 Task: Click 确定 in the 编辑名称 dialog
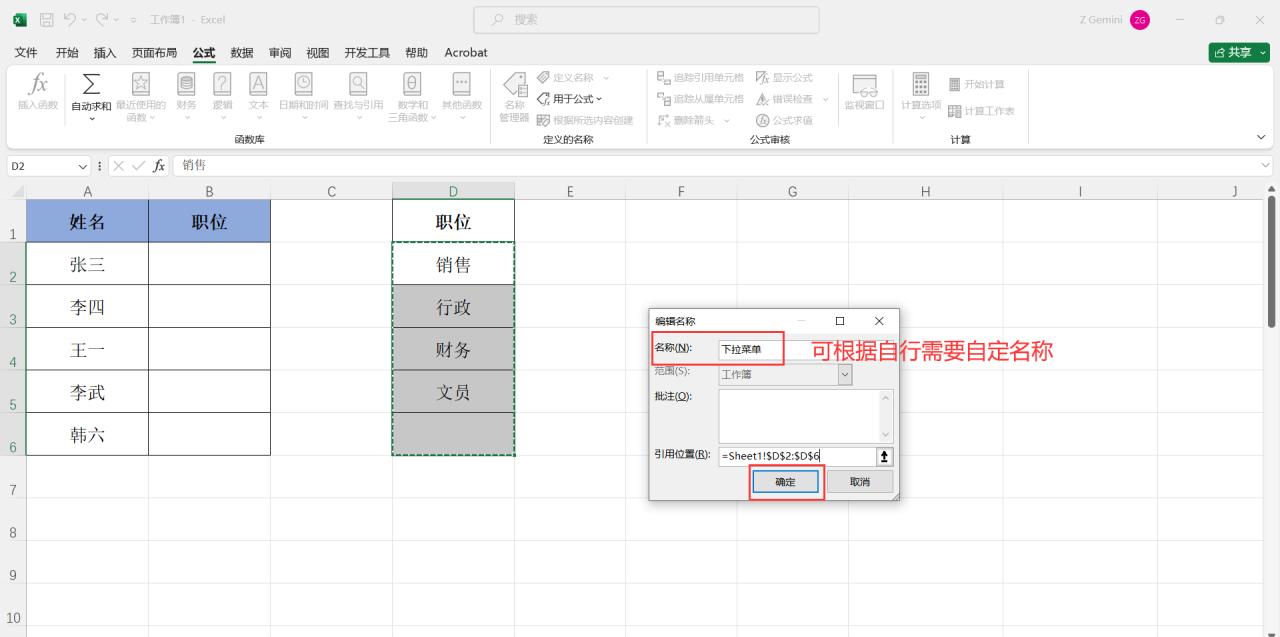786,482
